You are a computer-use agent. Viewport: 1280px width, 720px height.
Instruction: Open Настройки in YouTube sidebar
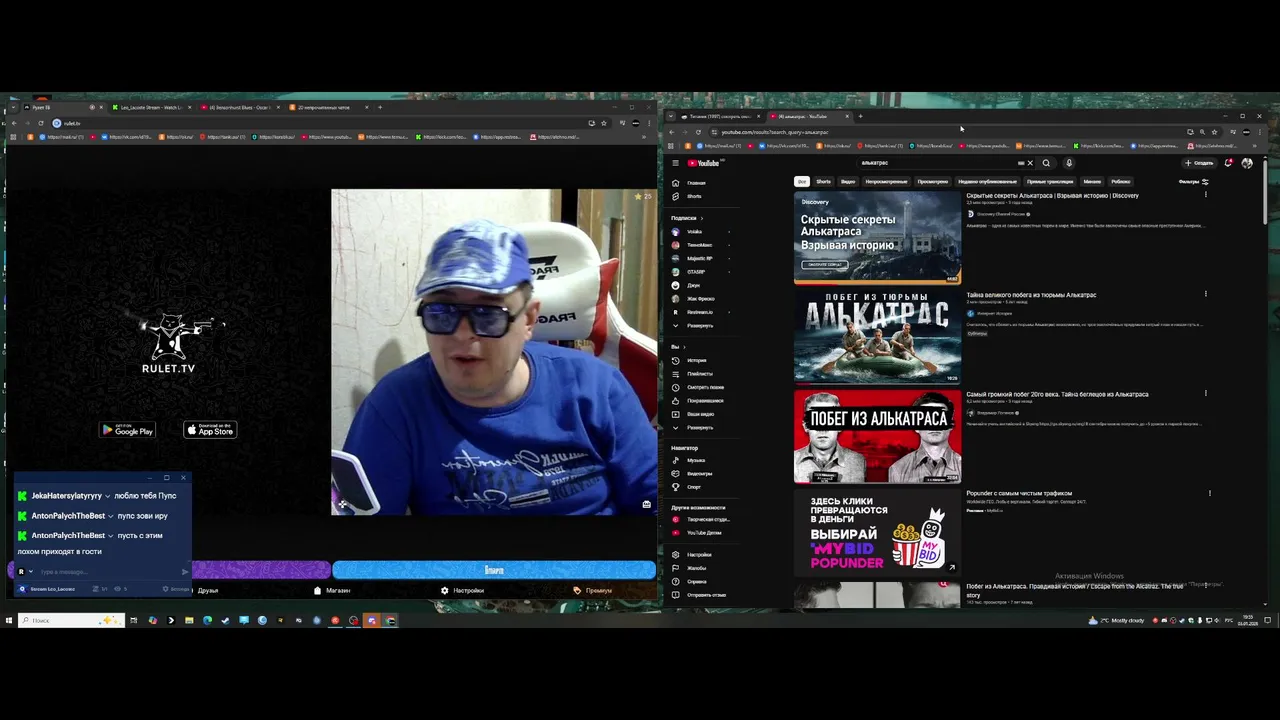[x=699, y=555]
